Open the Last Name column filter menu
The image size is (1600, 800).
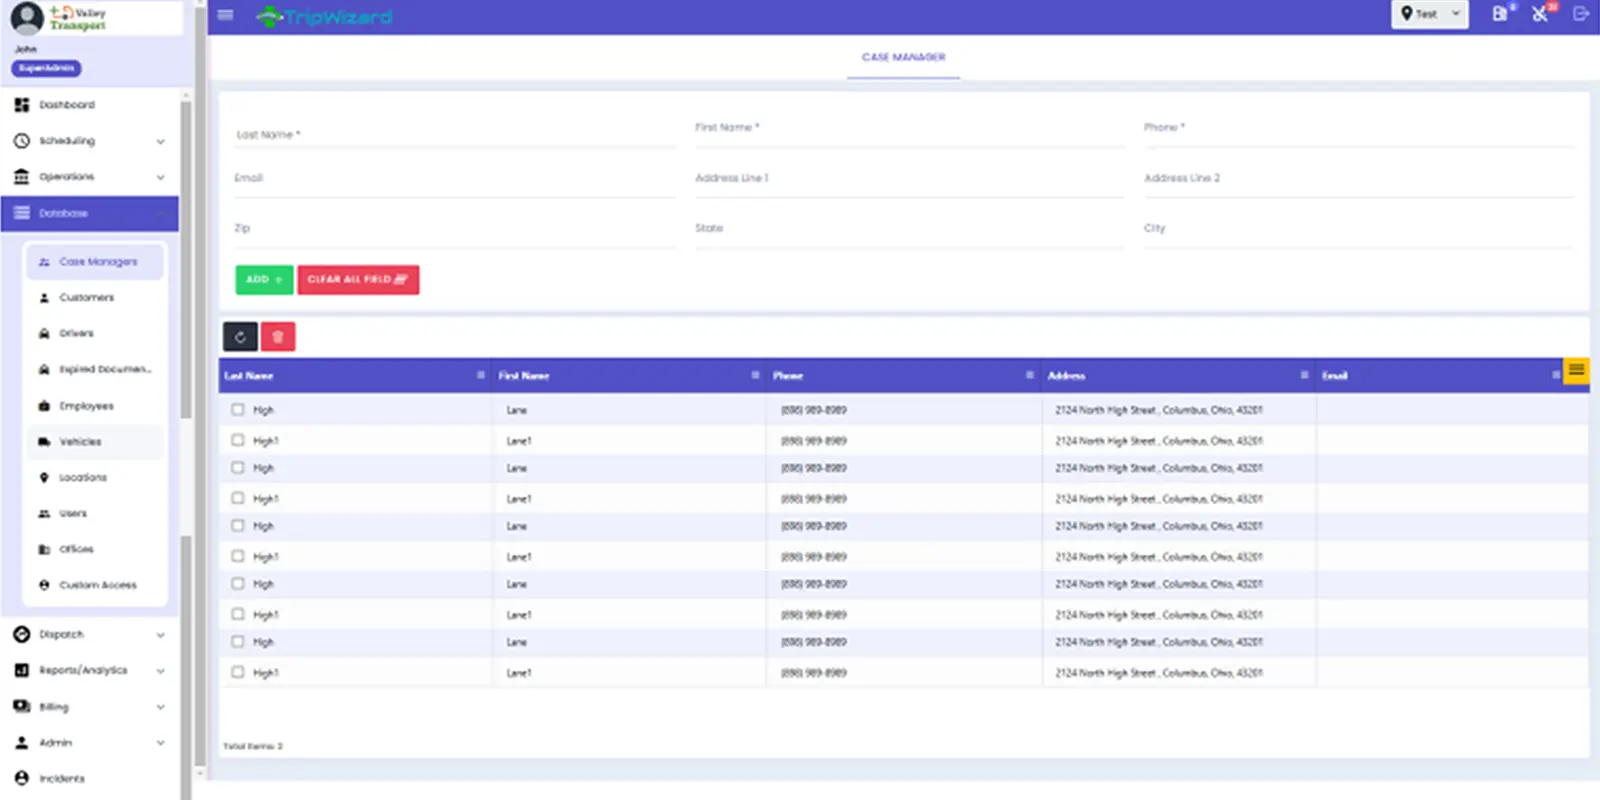(481, 375)
